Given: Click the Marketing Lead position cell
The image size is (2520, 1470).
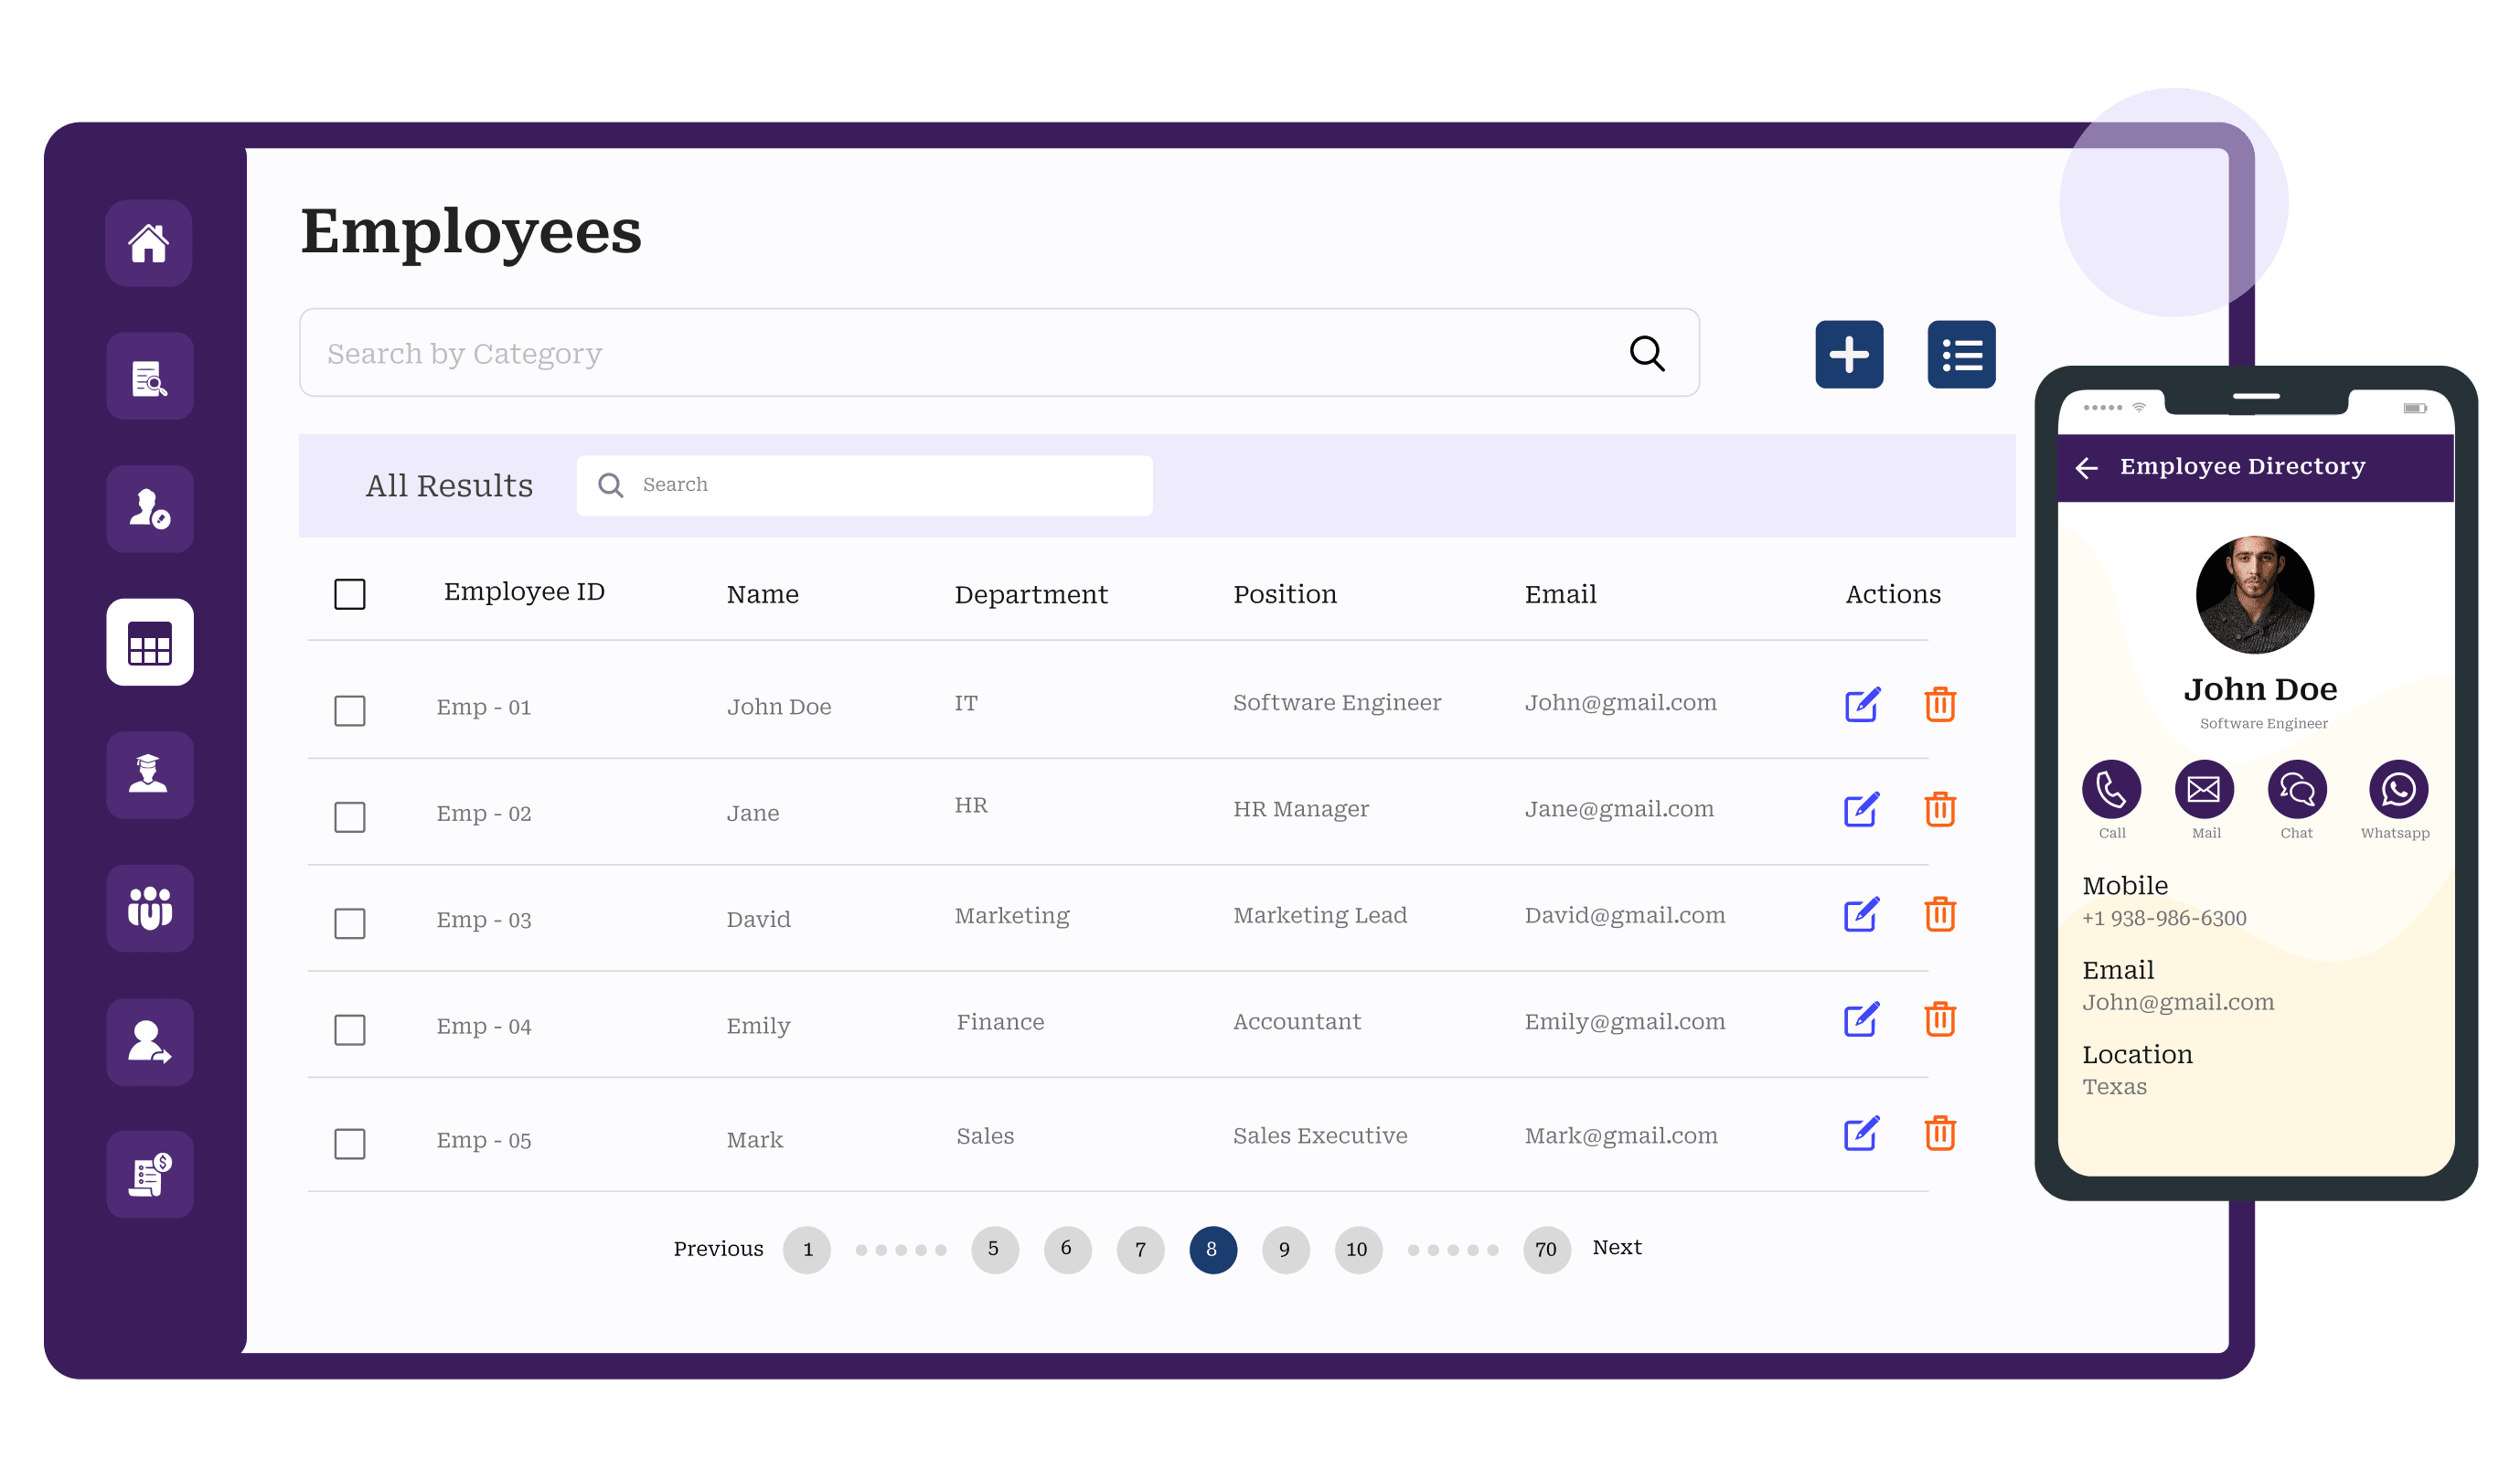Looking at the screenshot, I should tap(1319, 916).
